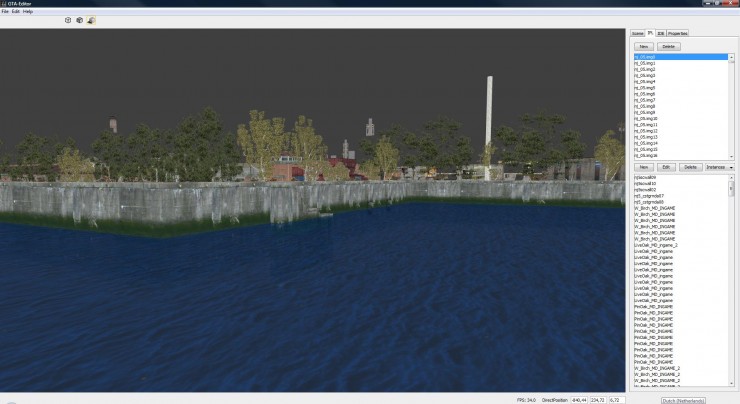Select the nj5seawall02 instance
This screenshot has width=740, height=404.
click(x=681, y=189)
